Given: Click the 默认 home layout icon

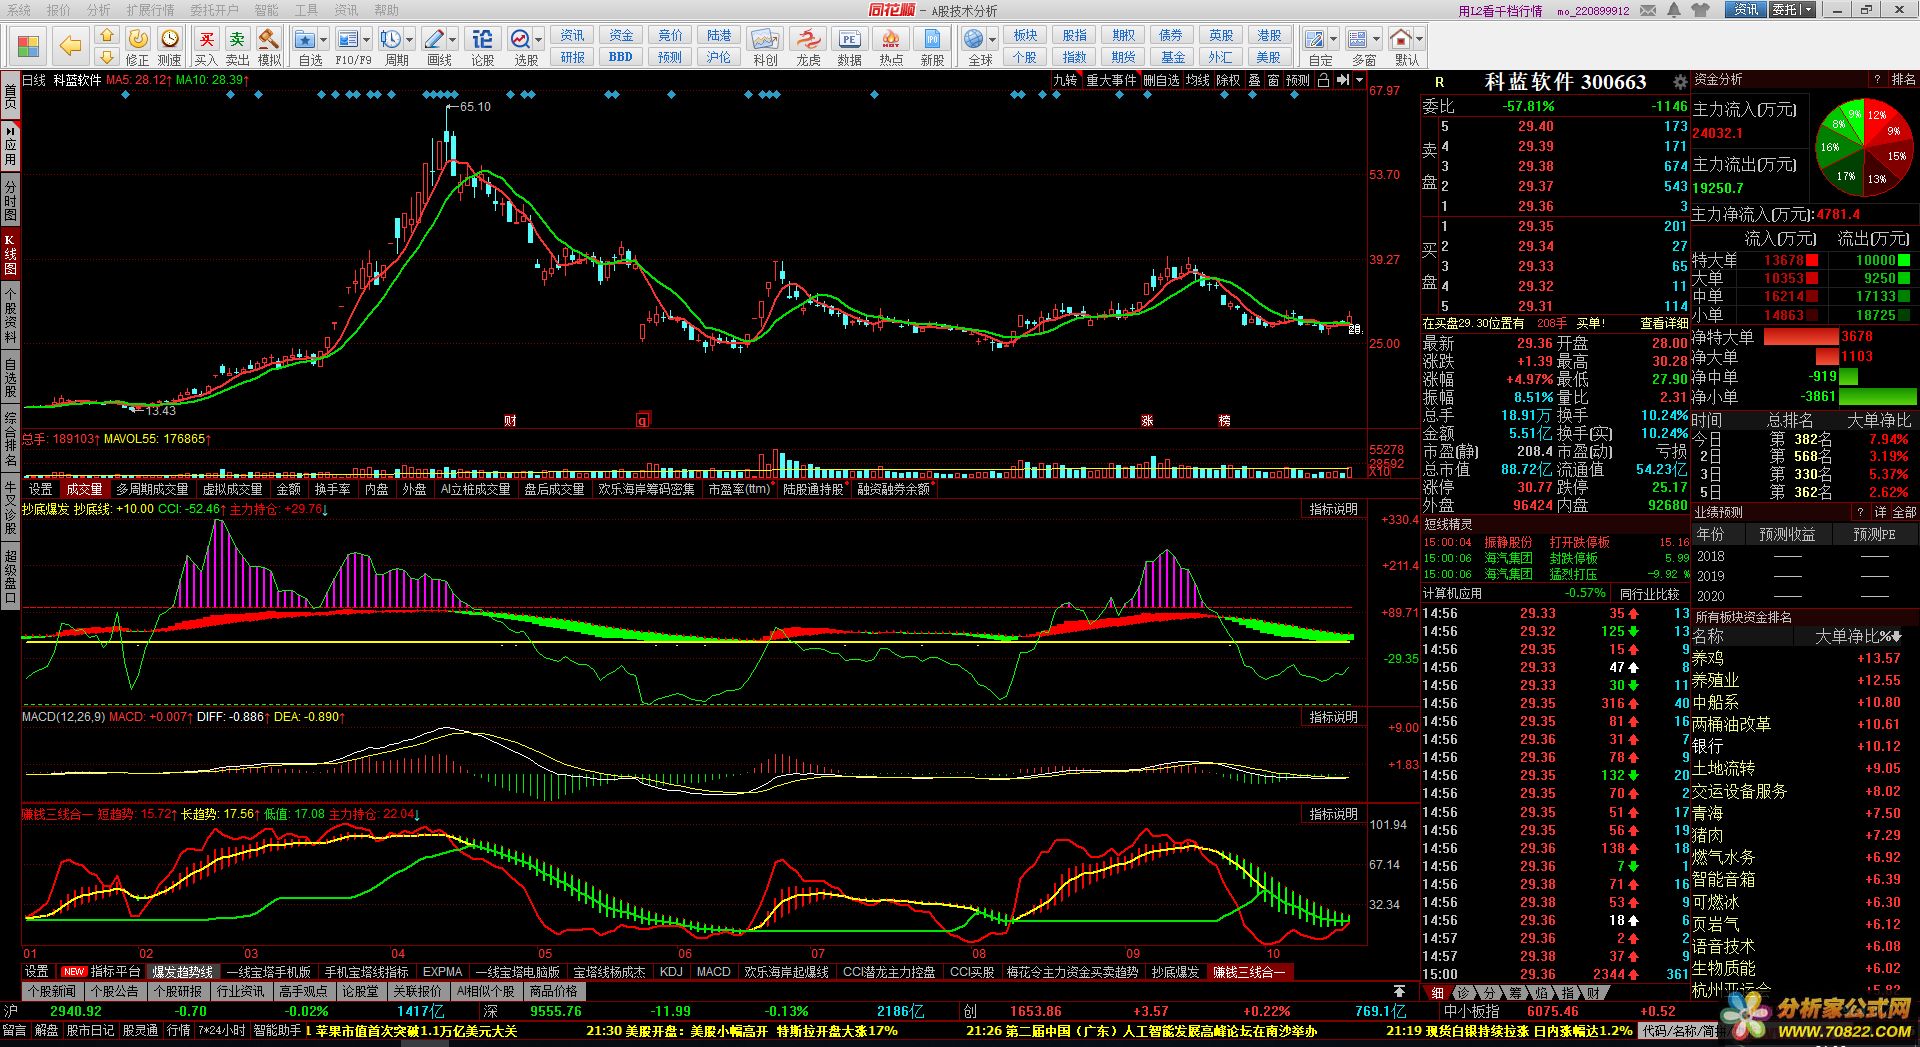Looking at the screenshot, I should point(1401,39).
